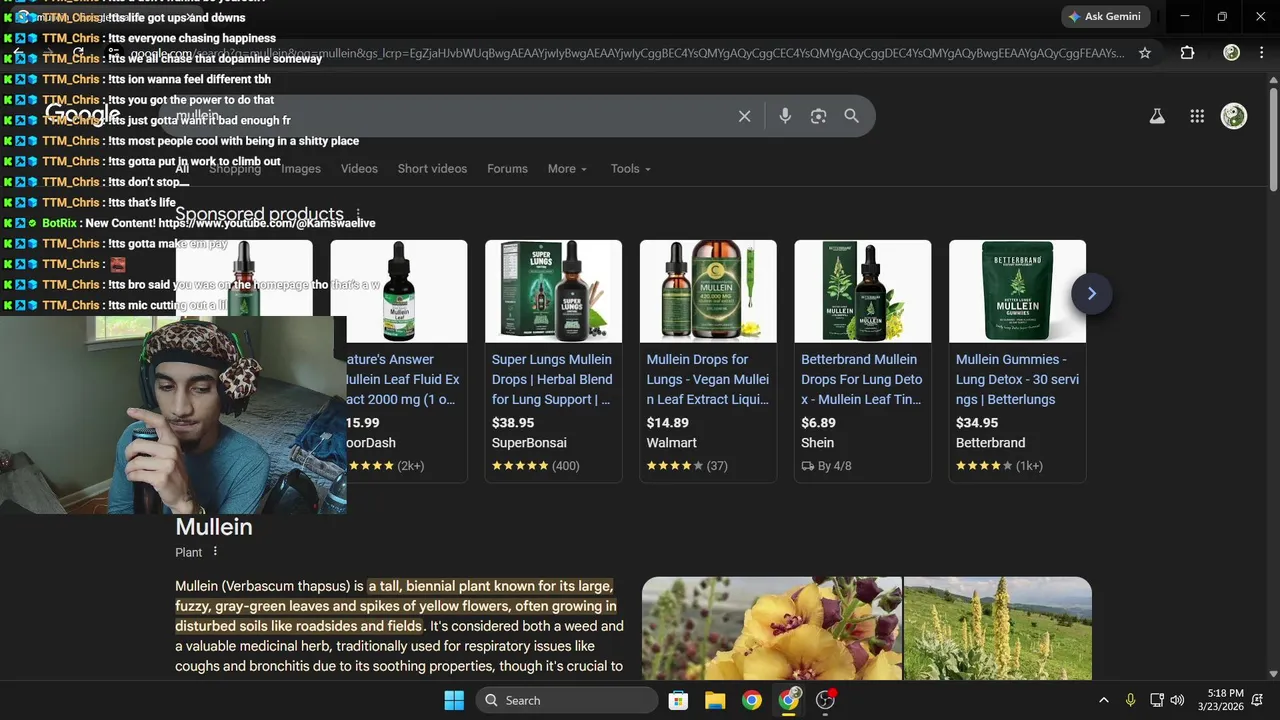
Task: Open the yellow mullein flower close-up photo
Action: [x=771, y=628]
